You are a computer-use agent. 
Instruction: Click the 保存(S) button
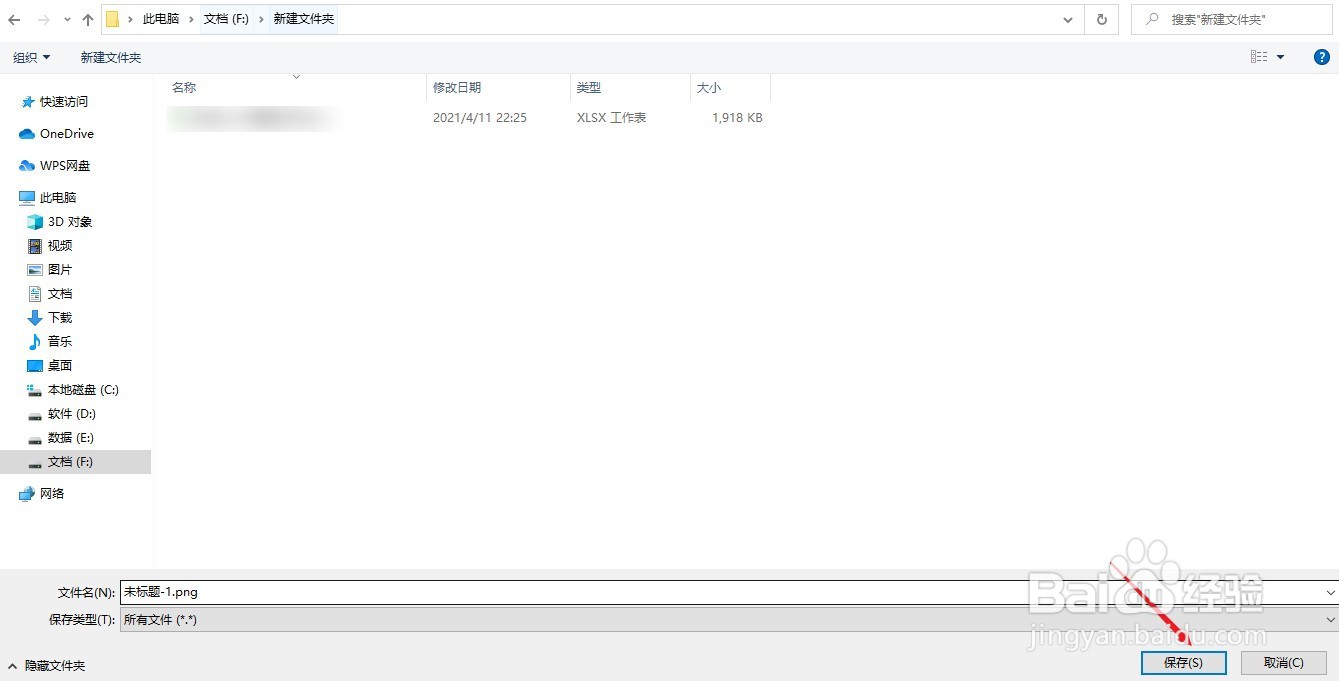tap(1183, 662)
